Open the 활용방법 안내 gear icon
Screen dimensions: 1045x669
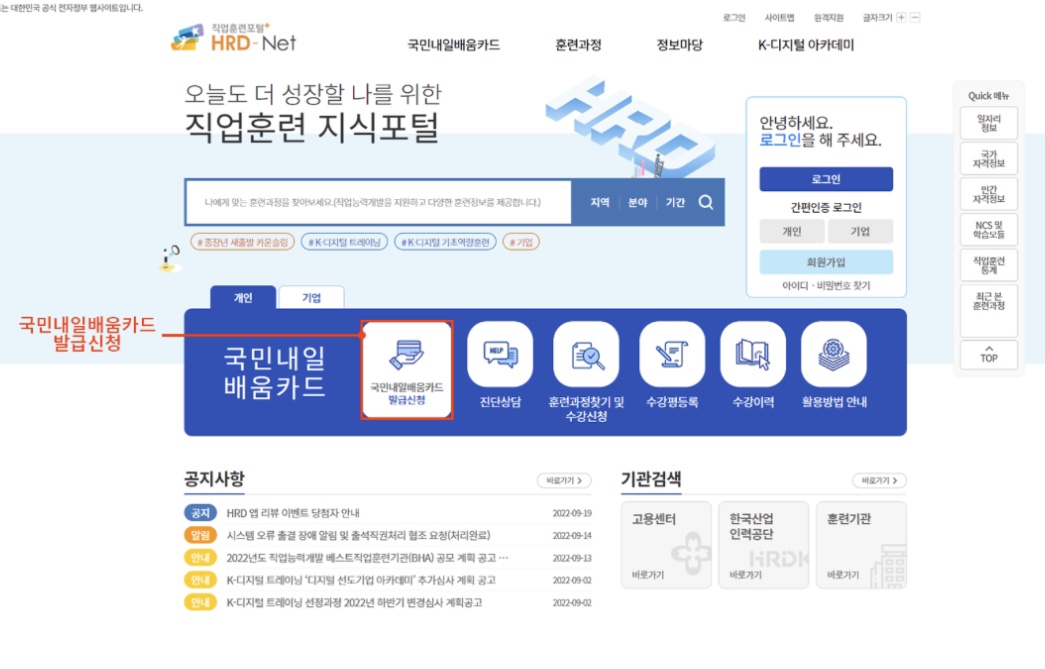point(834,354)
